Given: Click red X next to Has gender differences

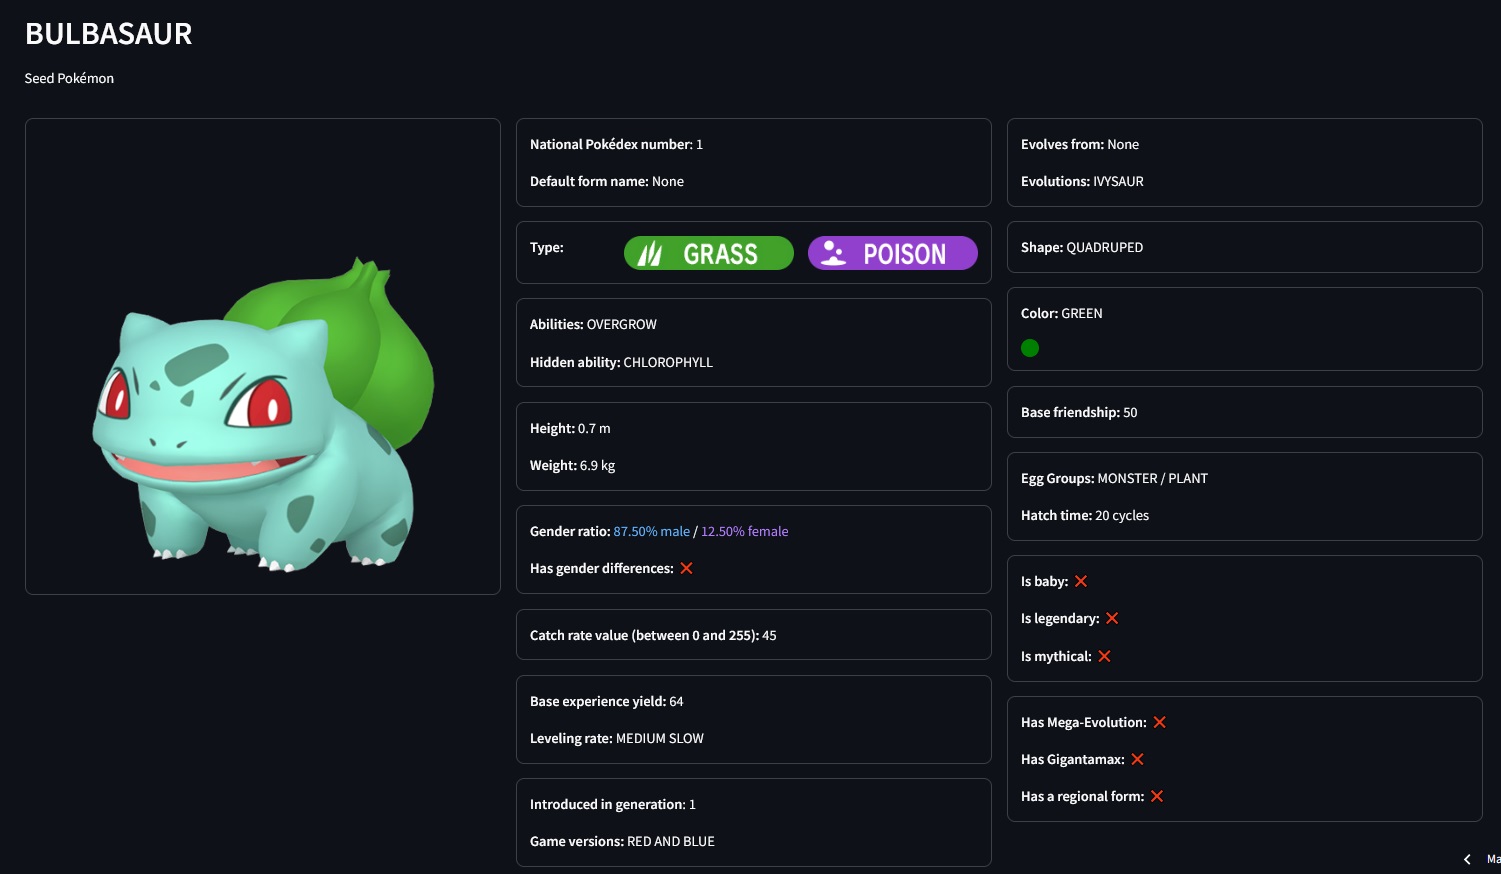Looking at the screenshot, I should 686,568.
